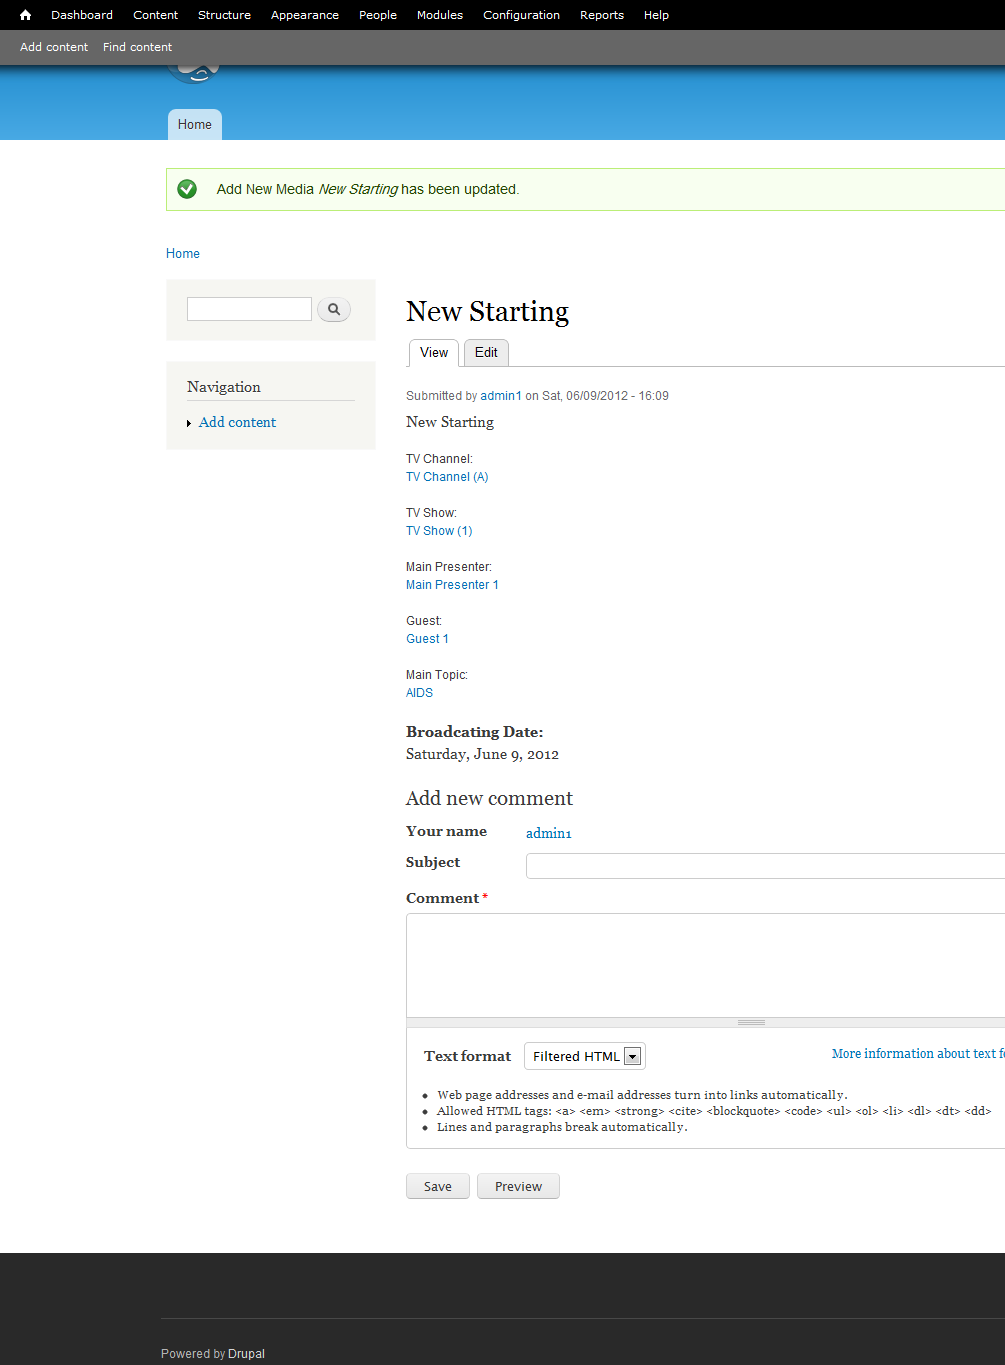This screenshot has width=1005, height=1365.
Task: Click the home icon in admin toolbar
Action: (x=26, y=15)
